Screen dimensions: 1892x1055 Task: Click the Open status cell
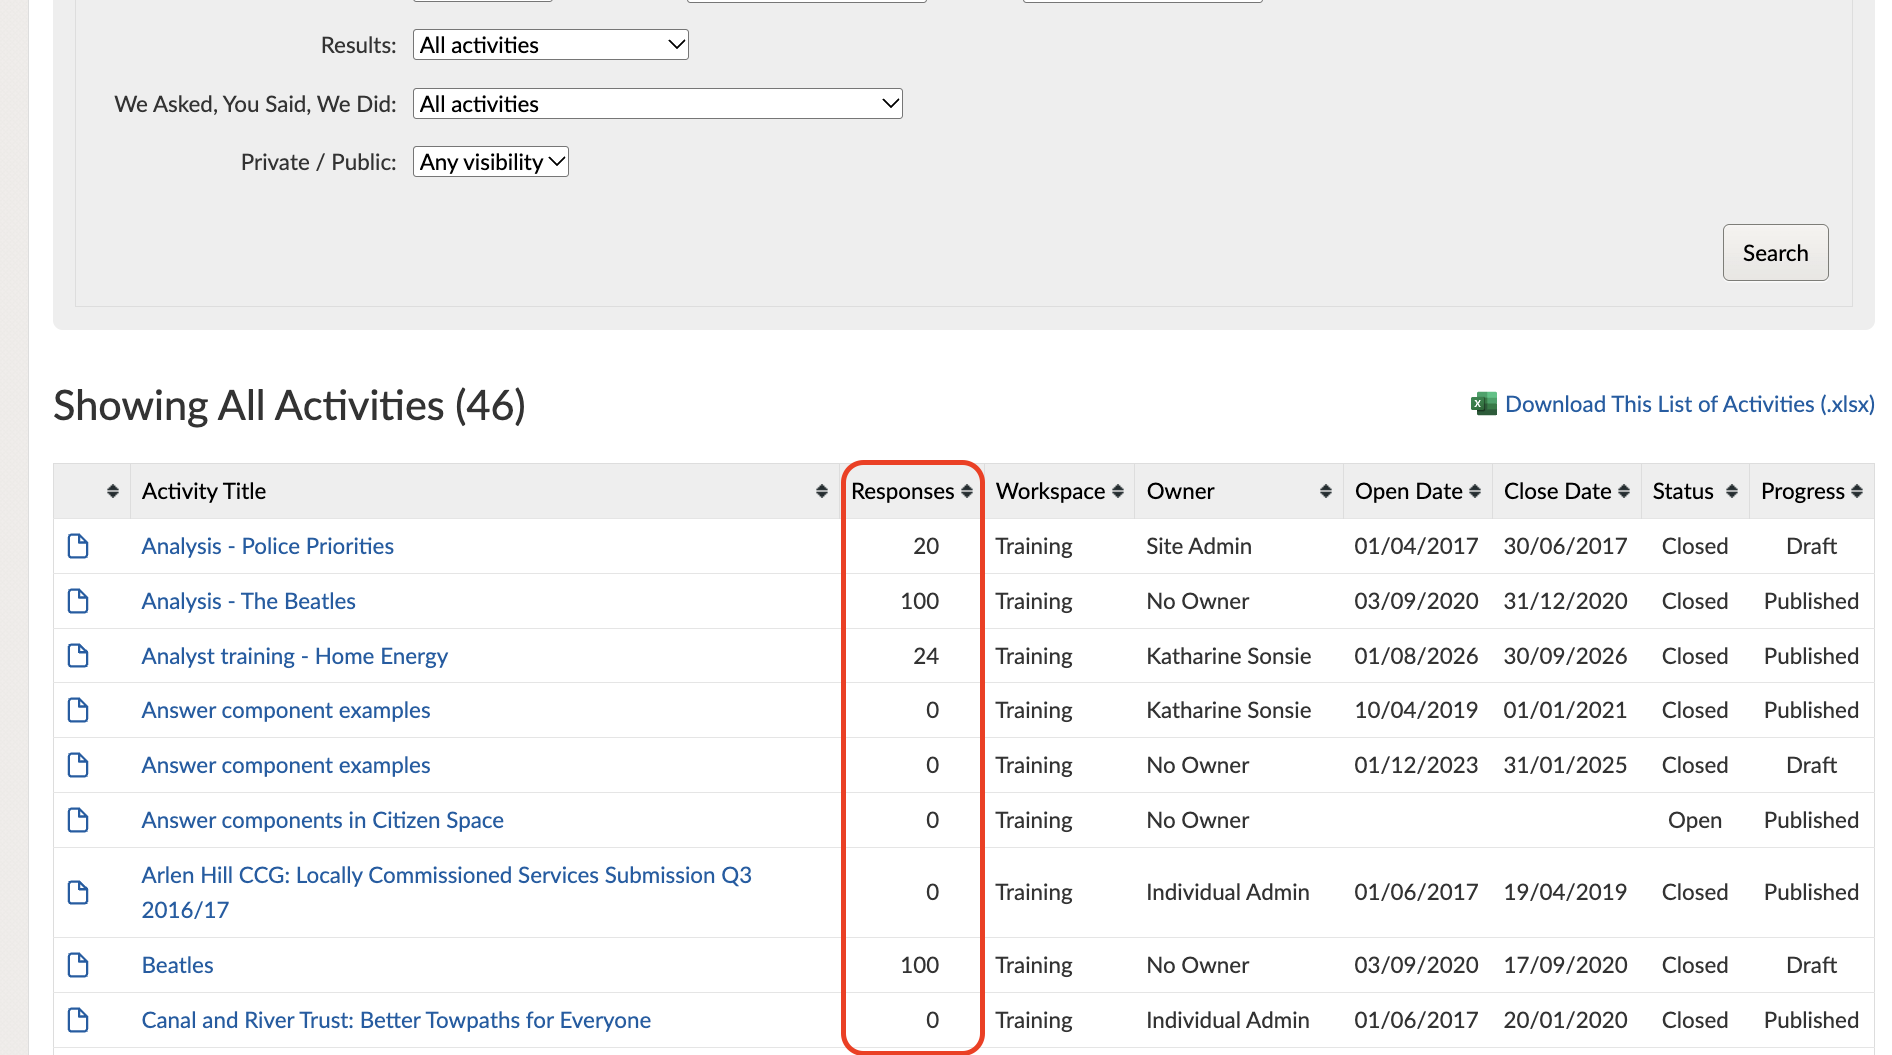click(x=1695, y=820)
